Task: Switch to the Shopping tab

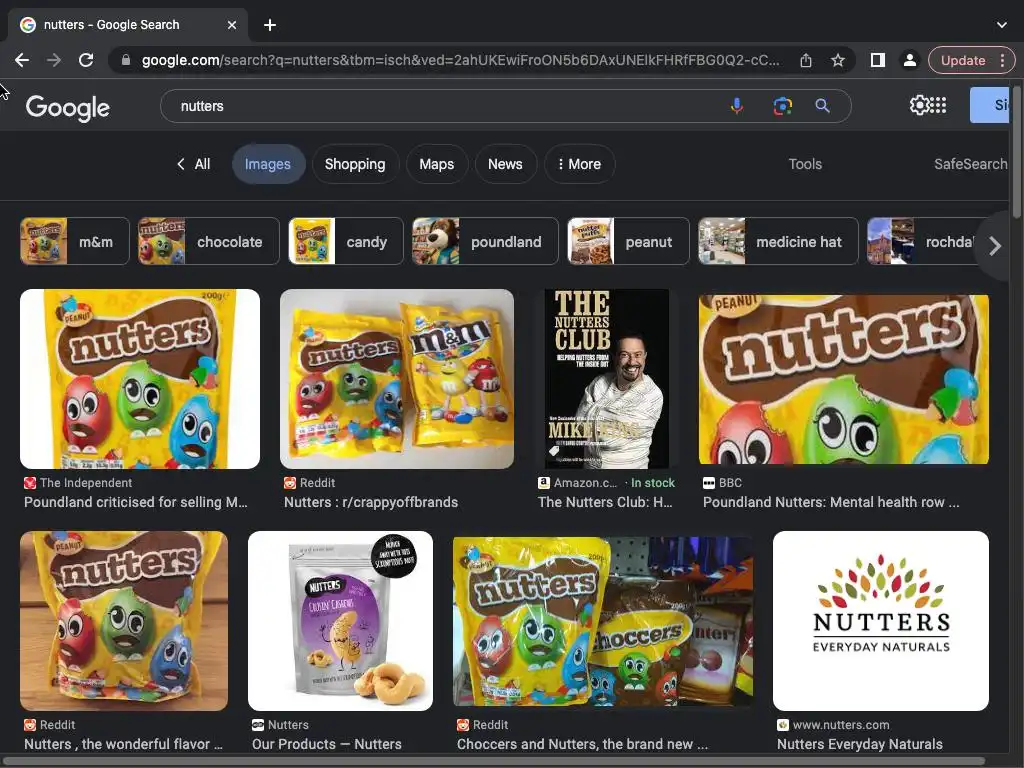Action: [x=355, y=164]
